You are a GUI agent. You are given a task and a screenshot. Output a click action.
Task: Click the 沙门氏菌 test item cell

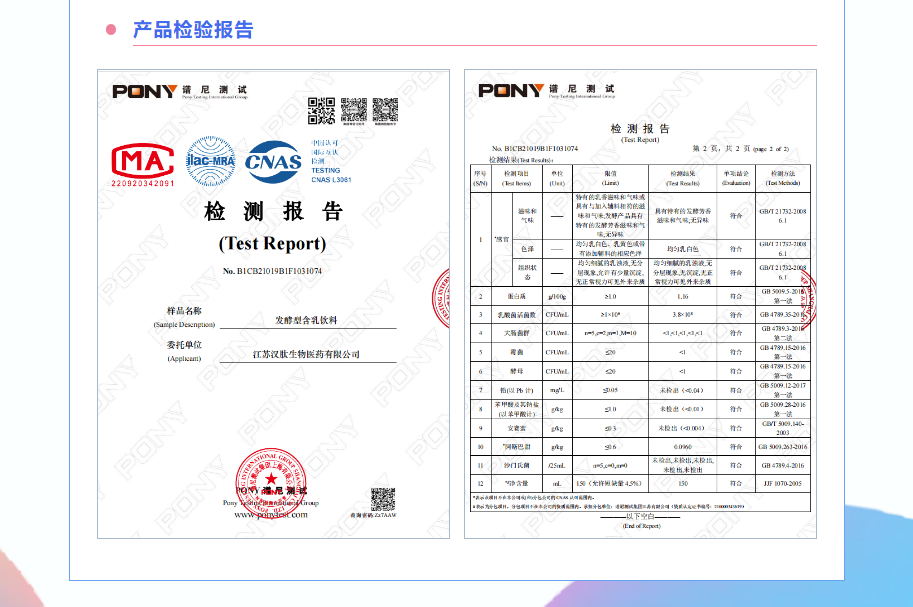tap(516, 465)
